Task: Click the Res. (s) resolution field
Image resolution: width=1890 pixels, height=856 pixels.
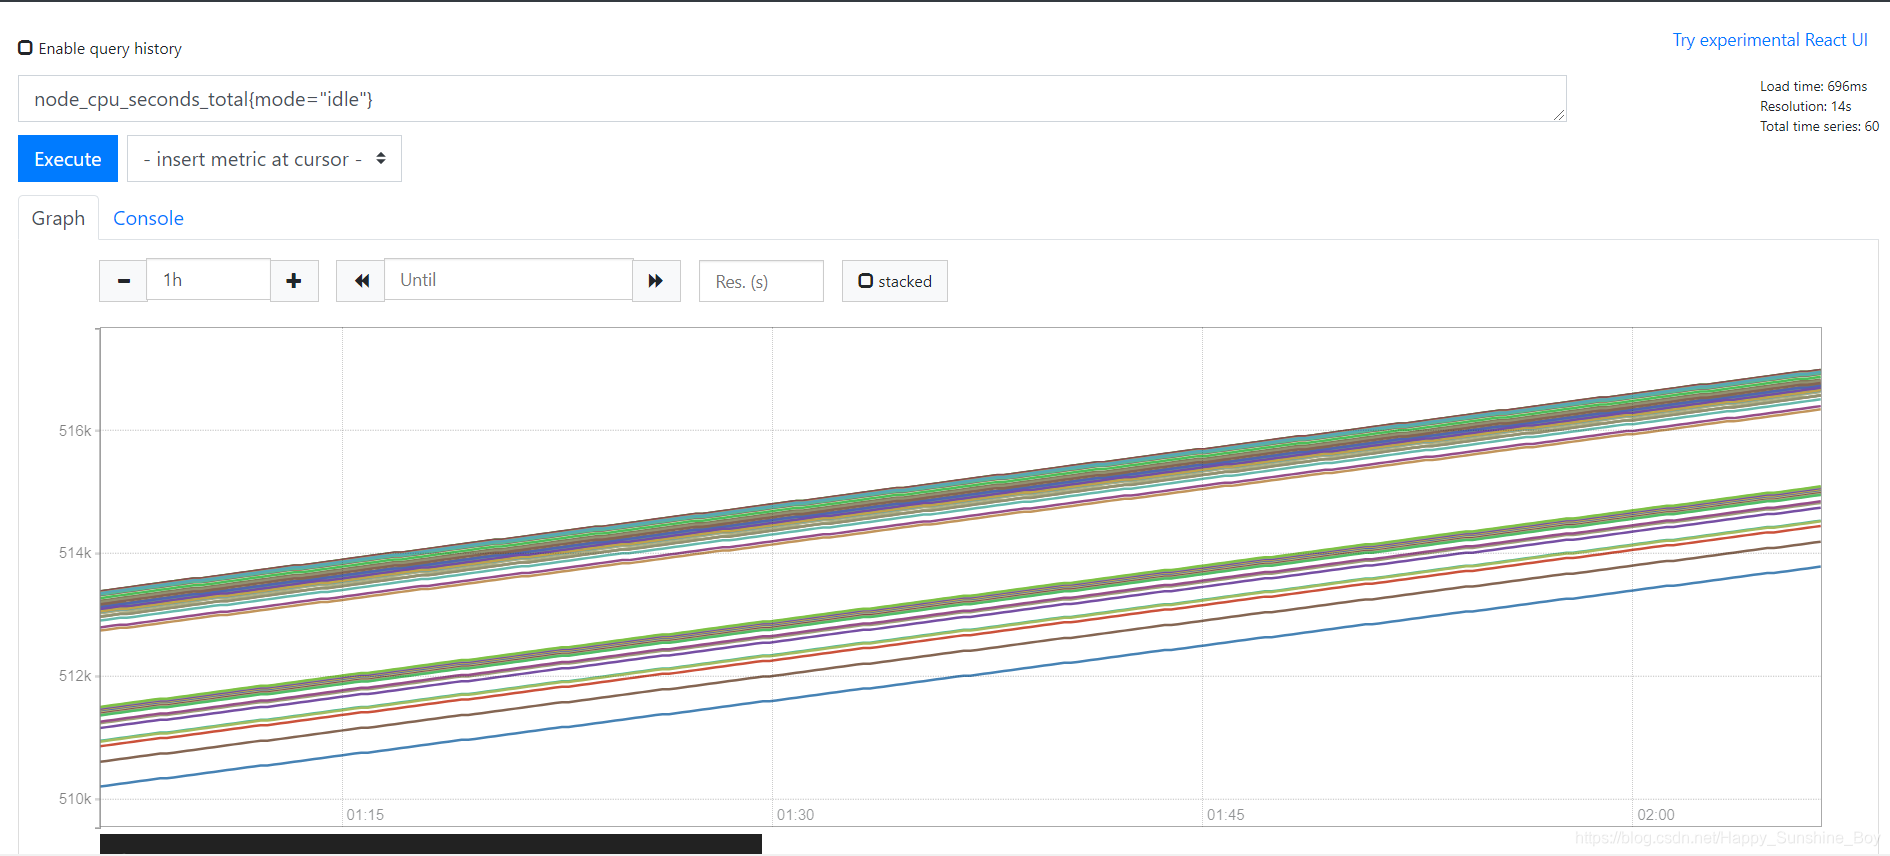Action: click(761, 281)
